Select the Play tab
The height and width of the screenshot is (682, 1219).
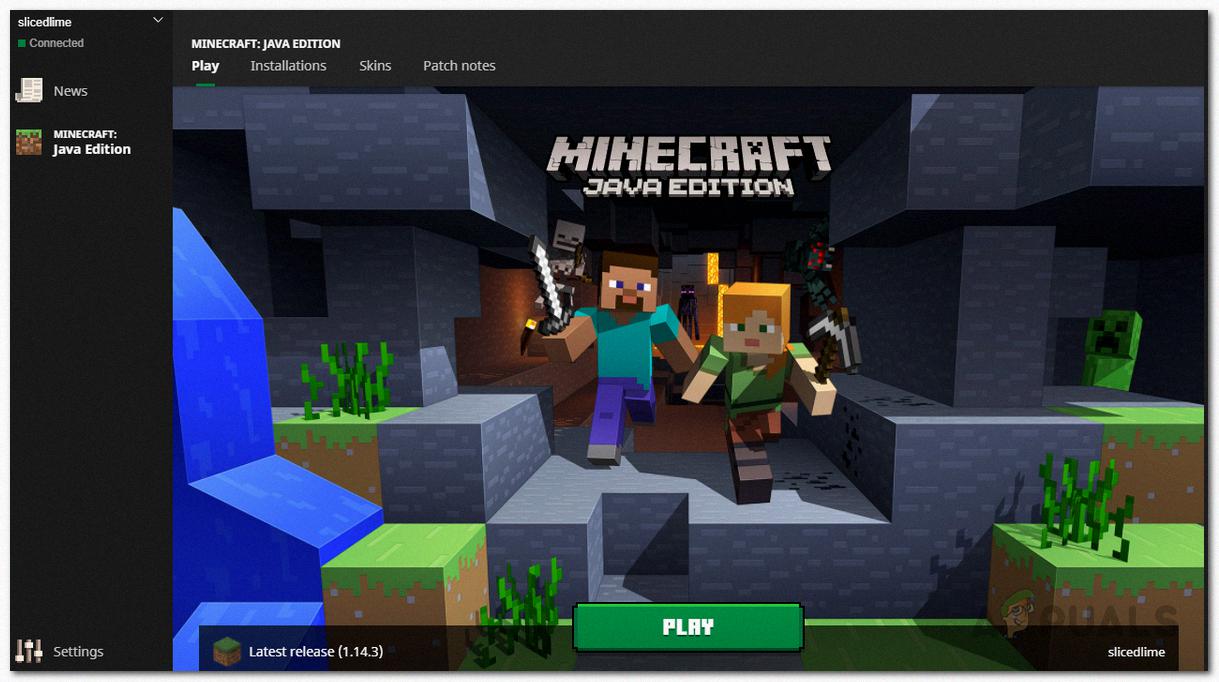point(205,66)
